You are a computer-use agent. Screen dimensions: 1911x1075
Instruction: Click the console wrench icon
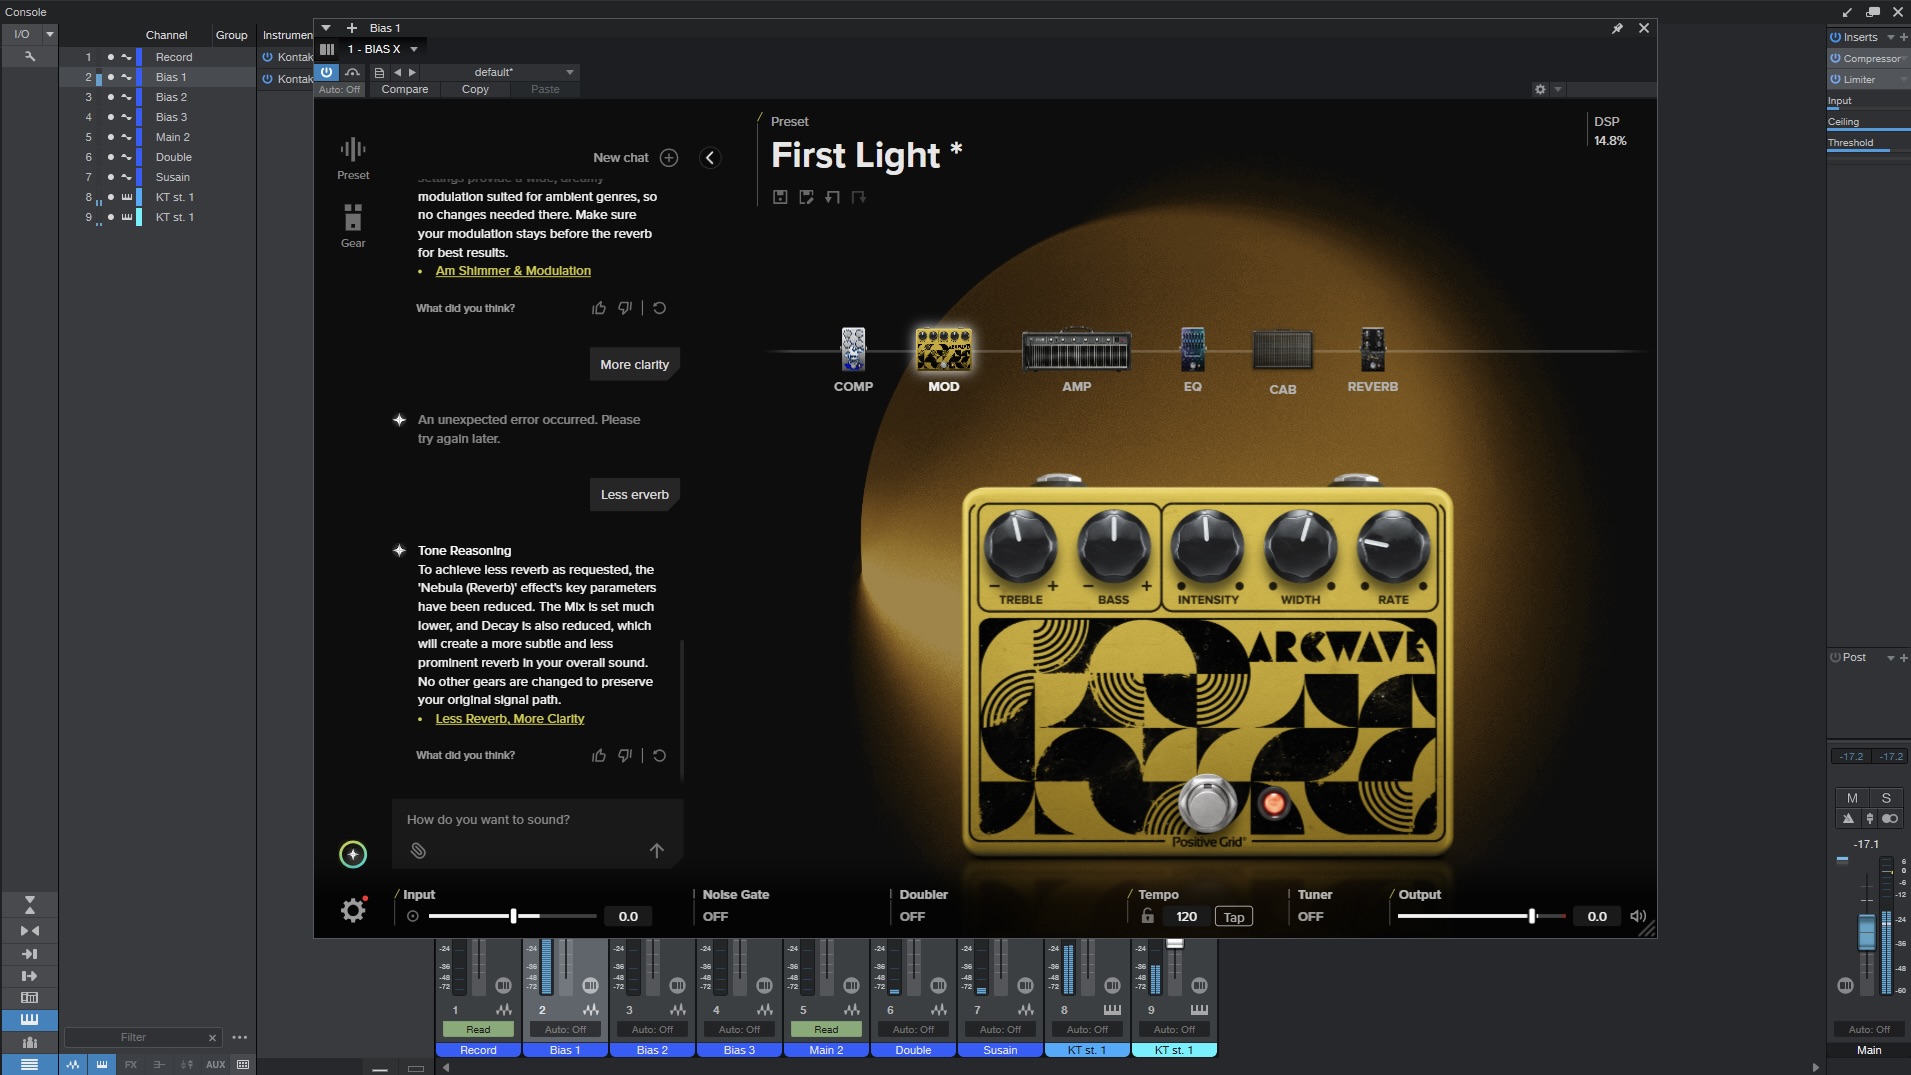[x=29, y=57]
